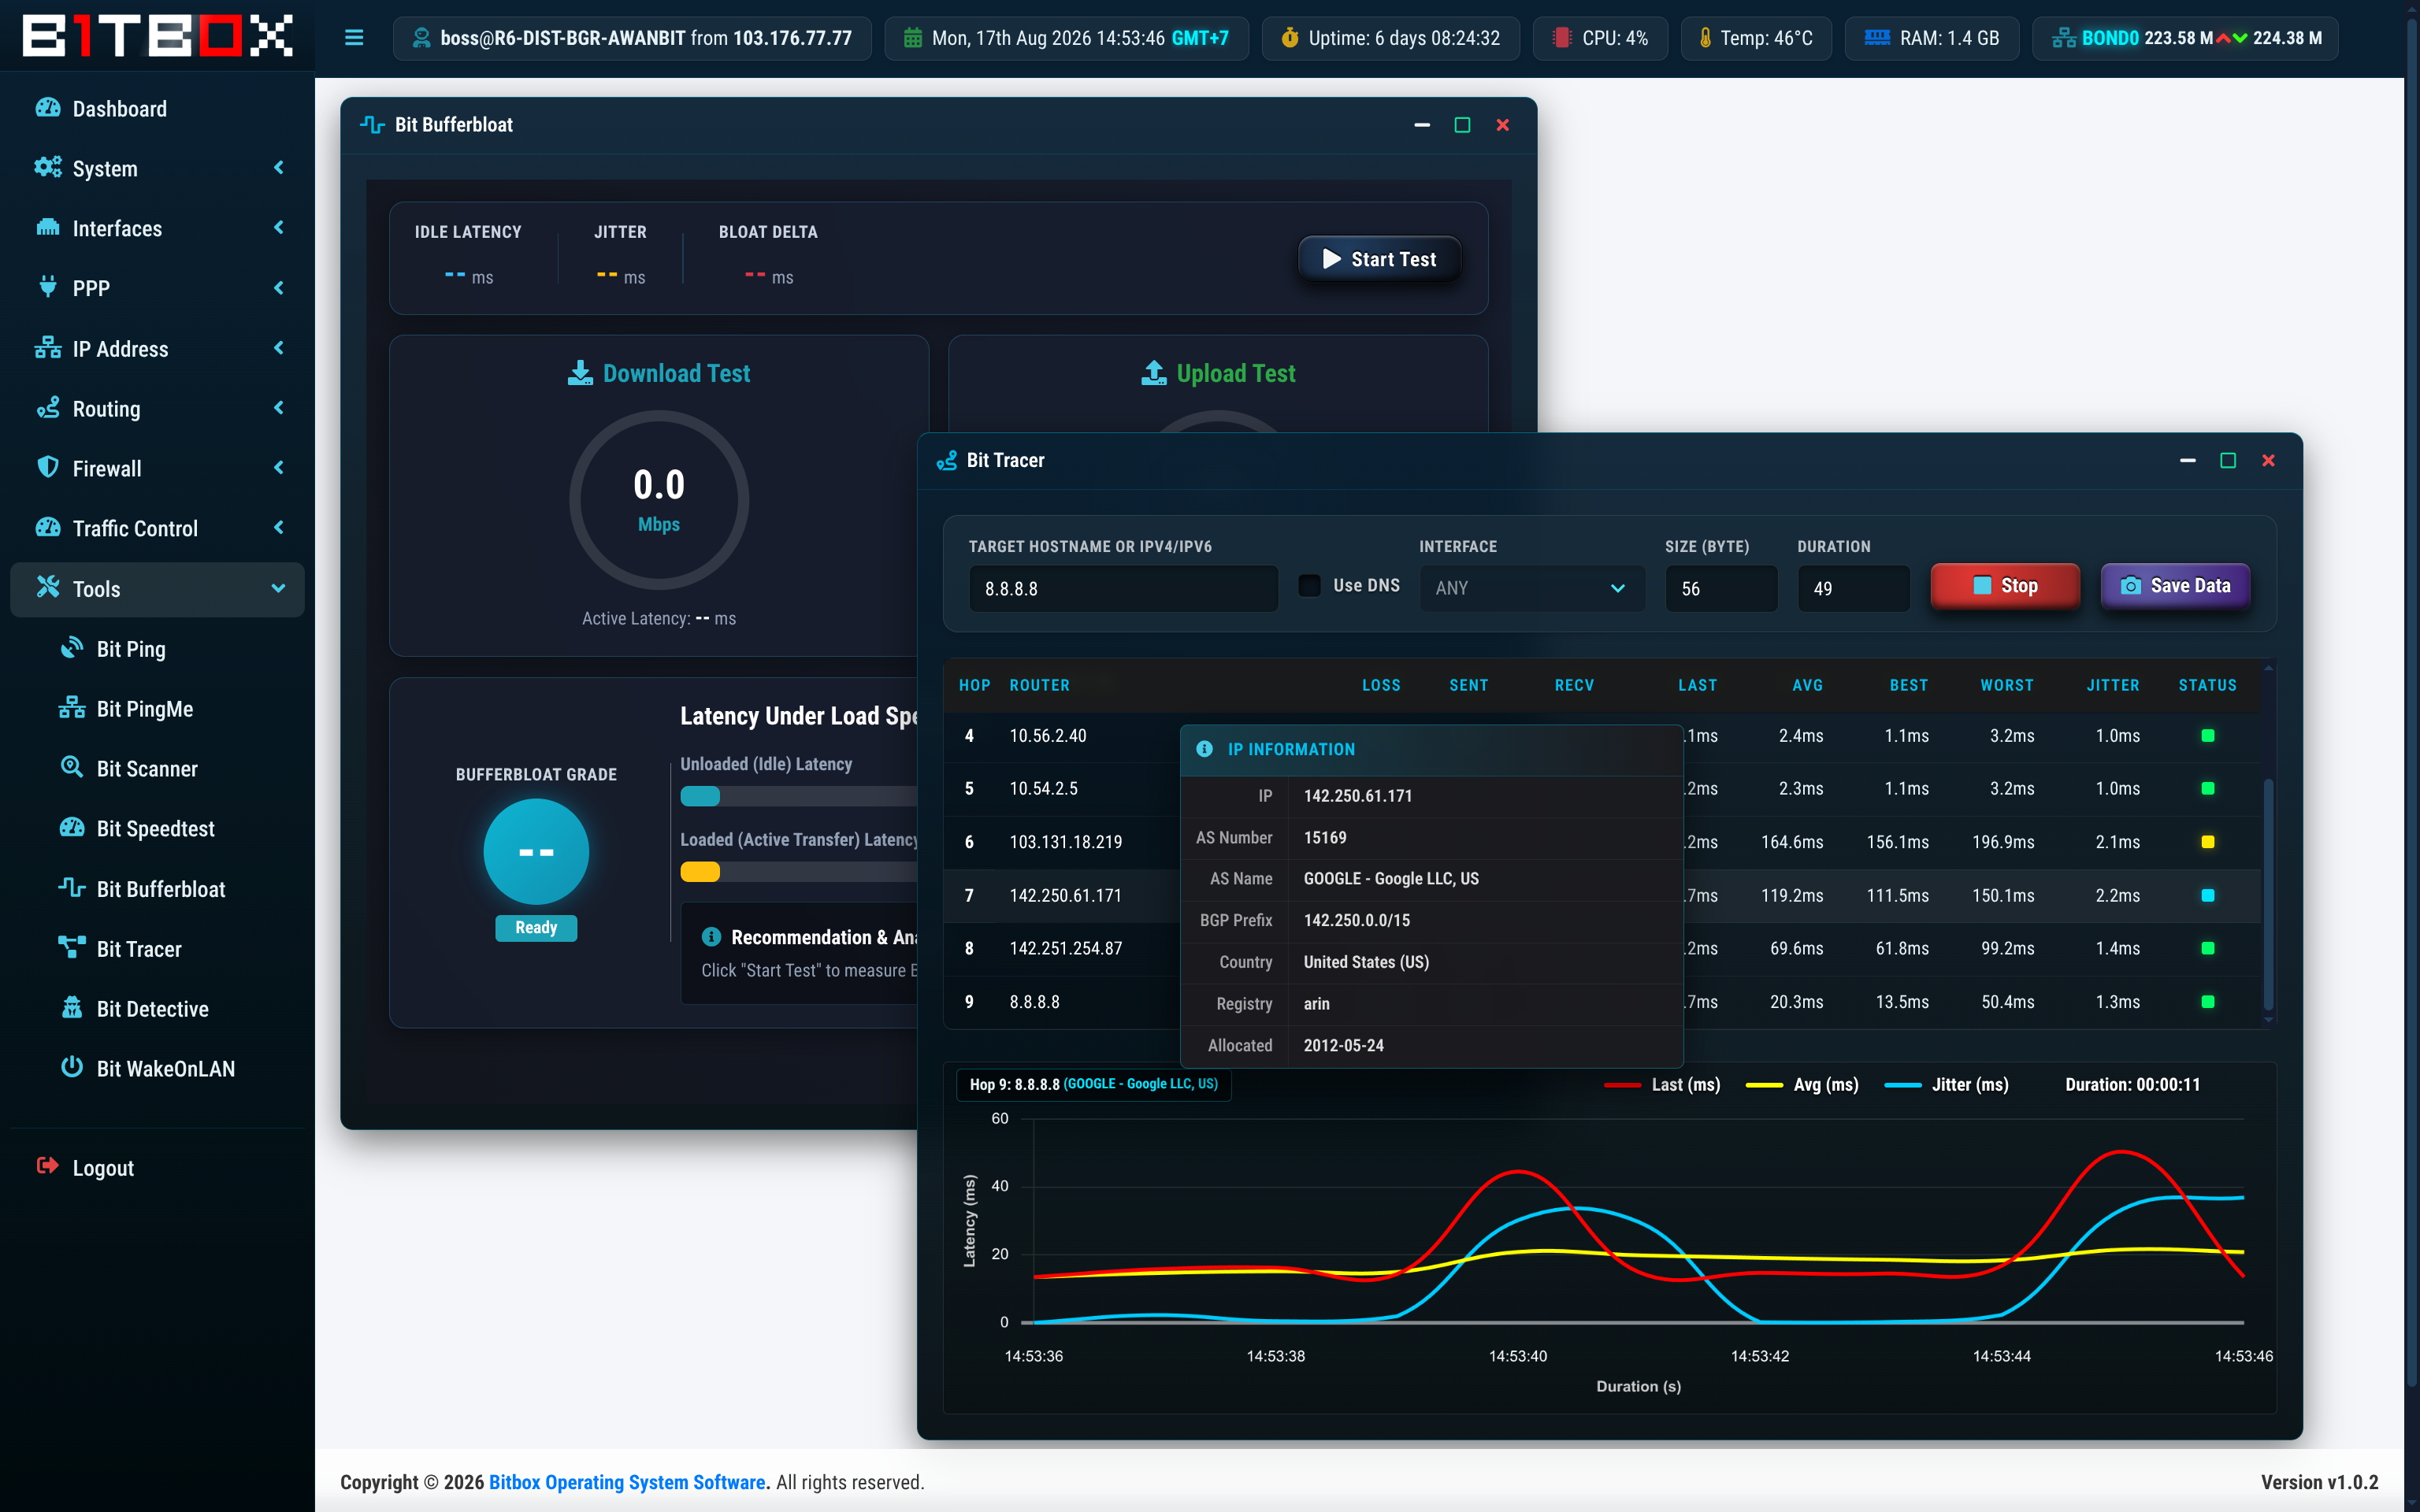Viewport: 2420px width, 1512px height.
Task: Open the PPP menu item
Action: 157,288
